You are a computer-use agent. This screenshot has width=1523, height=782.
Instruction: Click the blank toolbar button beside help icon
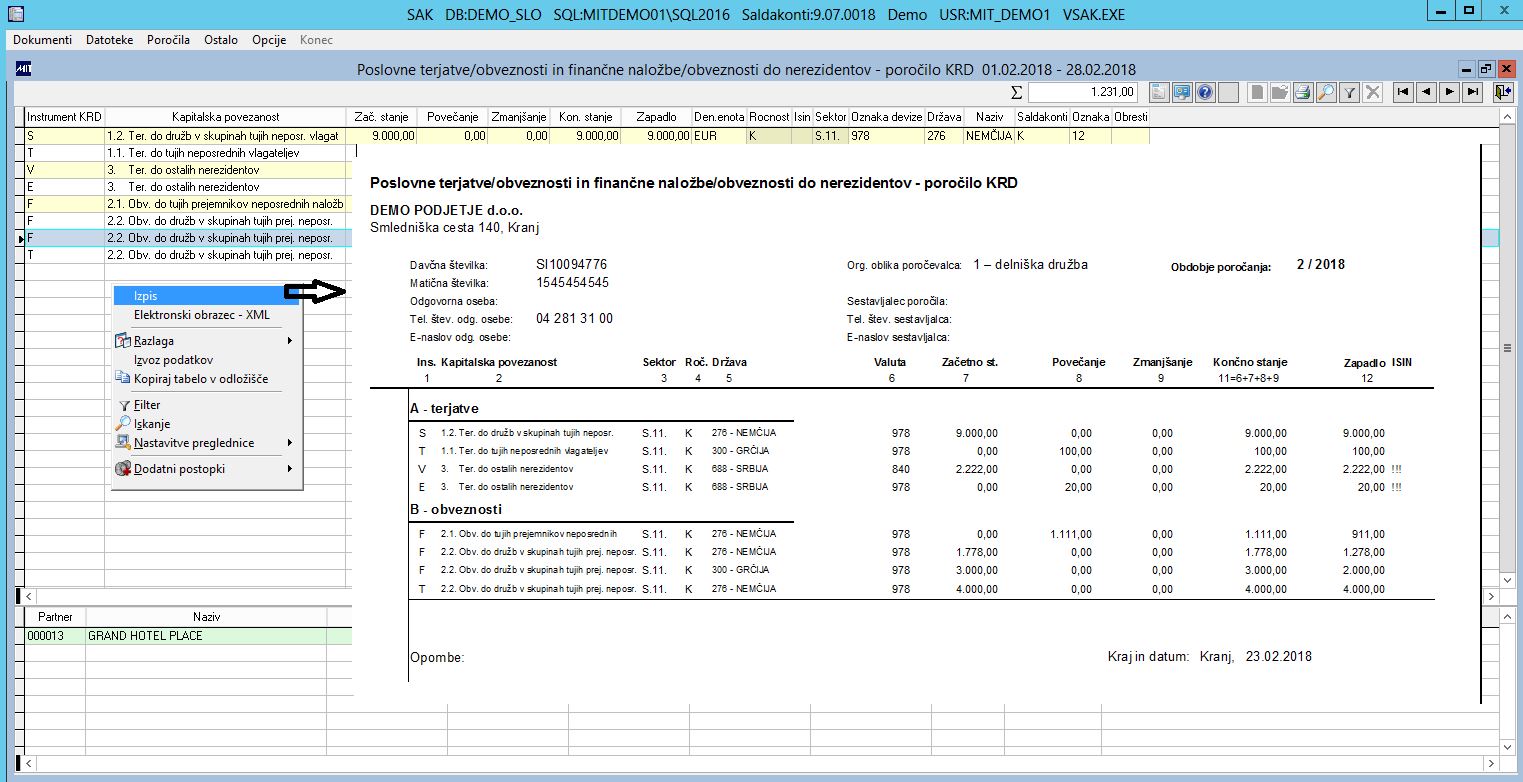coord(1228,92)
